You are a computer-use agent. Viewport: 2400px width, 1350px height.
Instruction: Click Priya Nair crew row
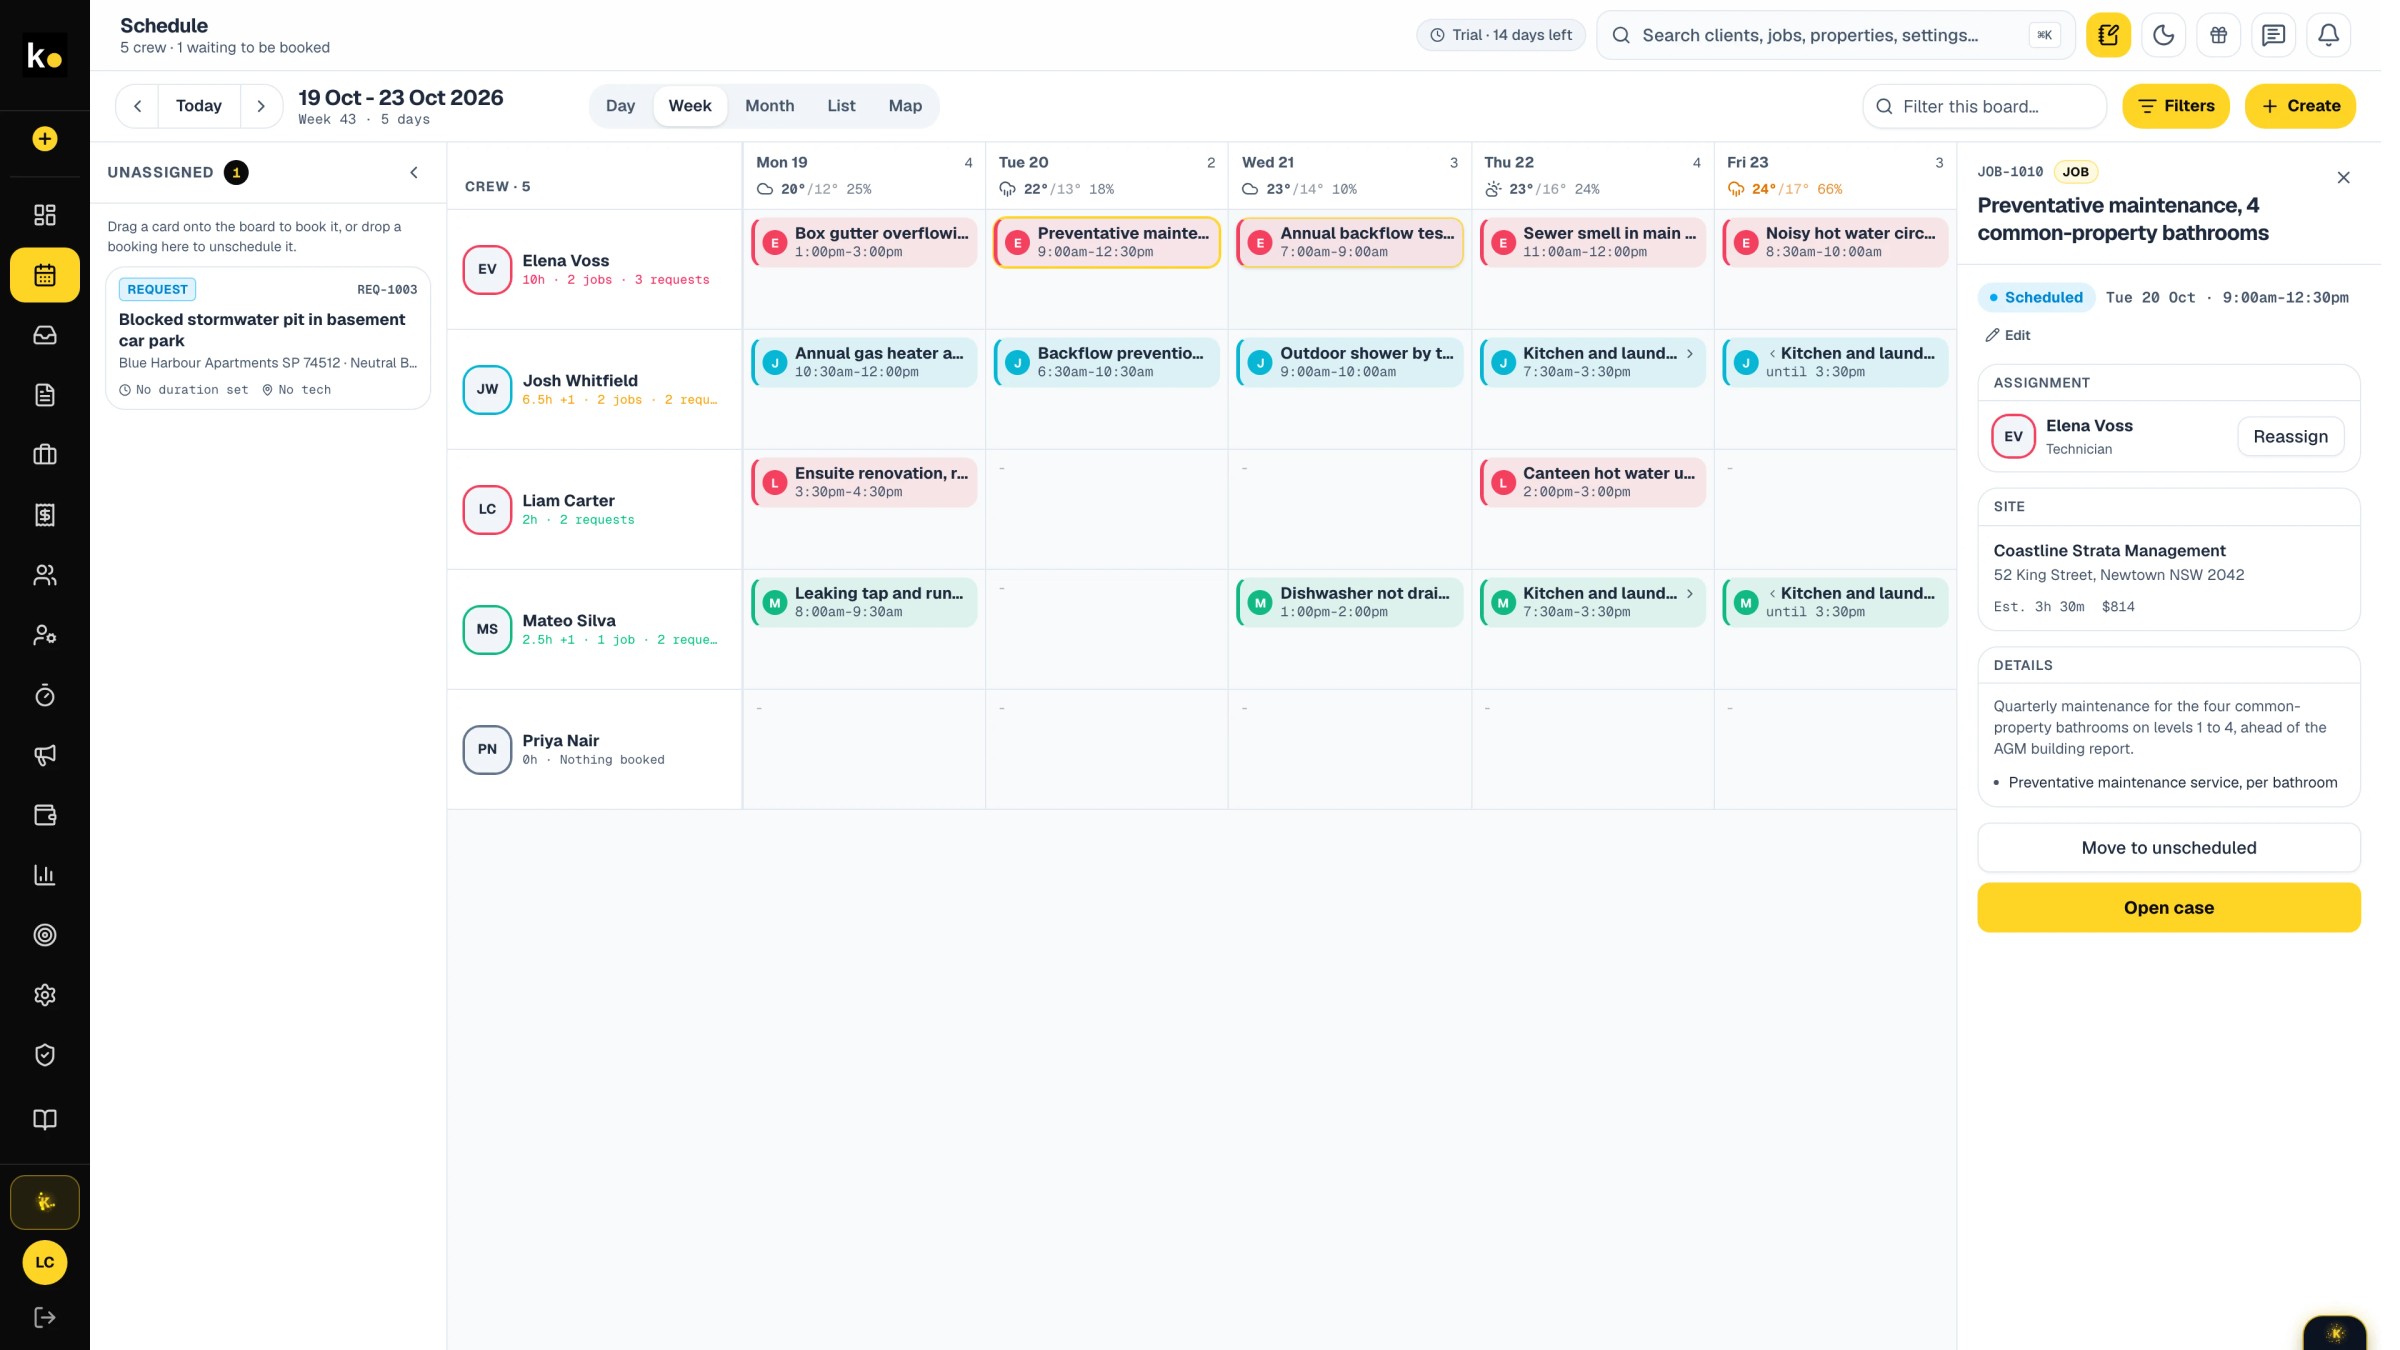(x=594, y=749)
